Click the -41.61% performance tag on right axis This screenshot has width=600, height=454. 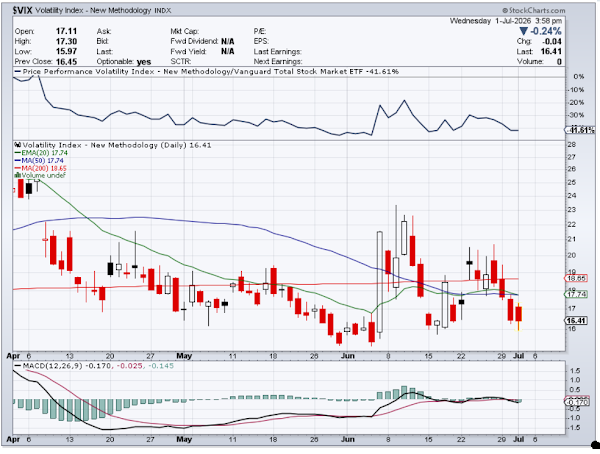(x=580, y=131)
